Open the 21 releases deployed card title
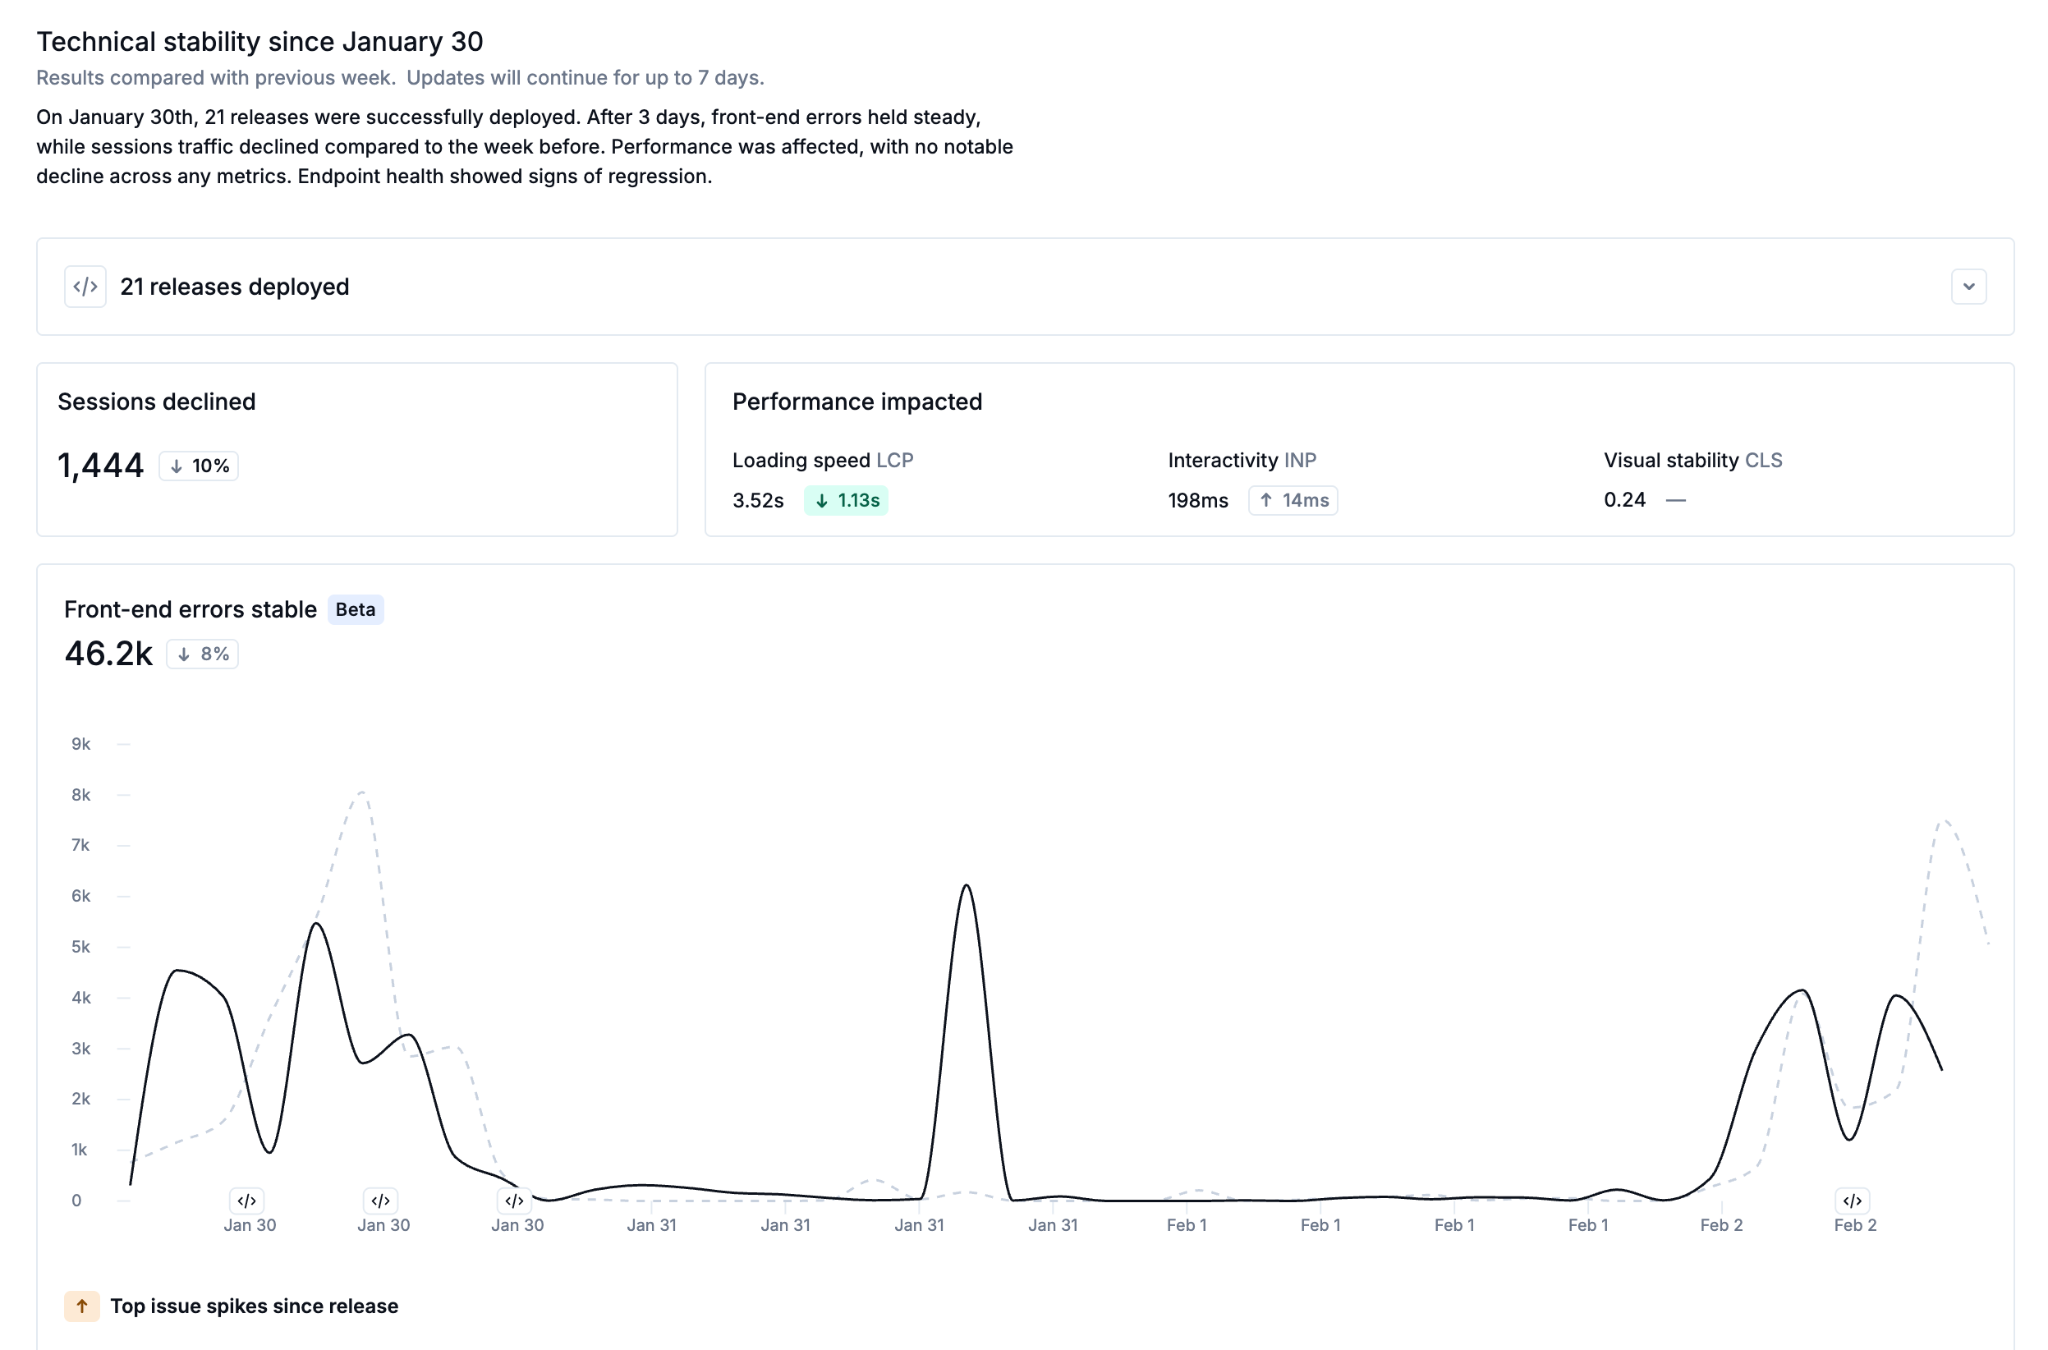 234,287
